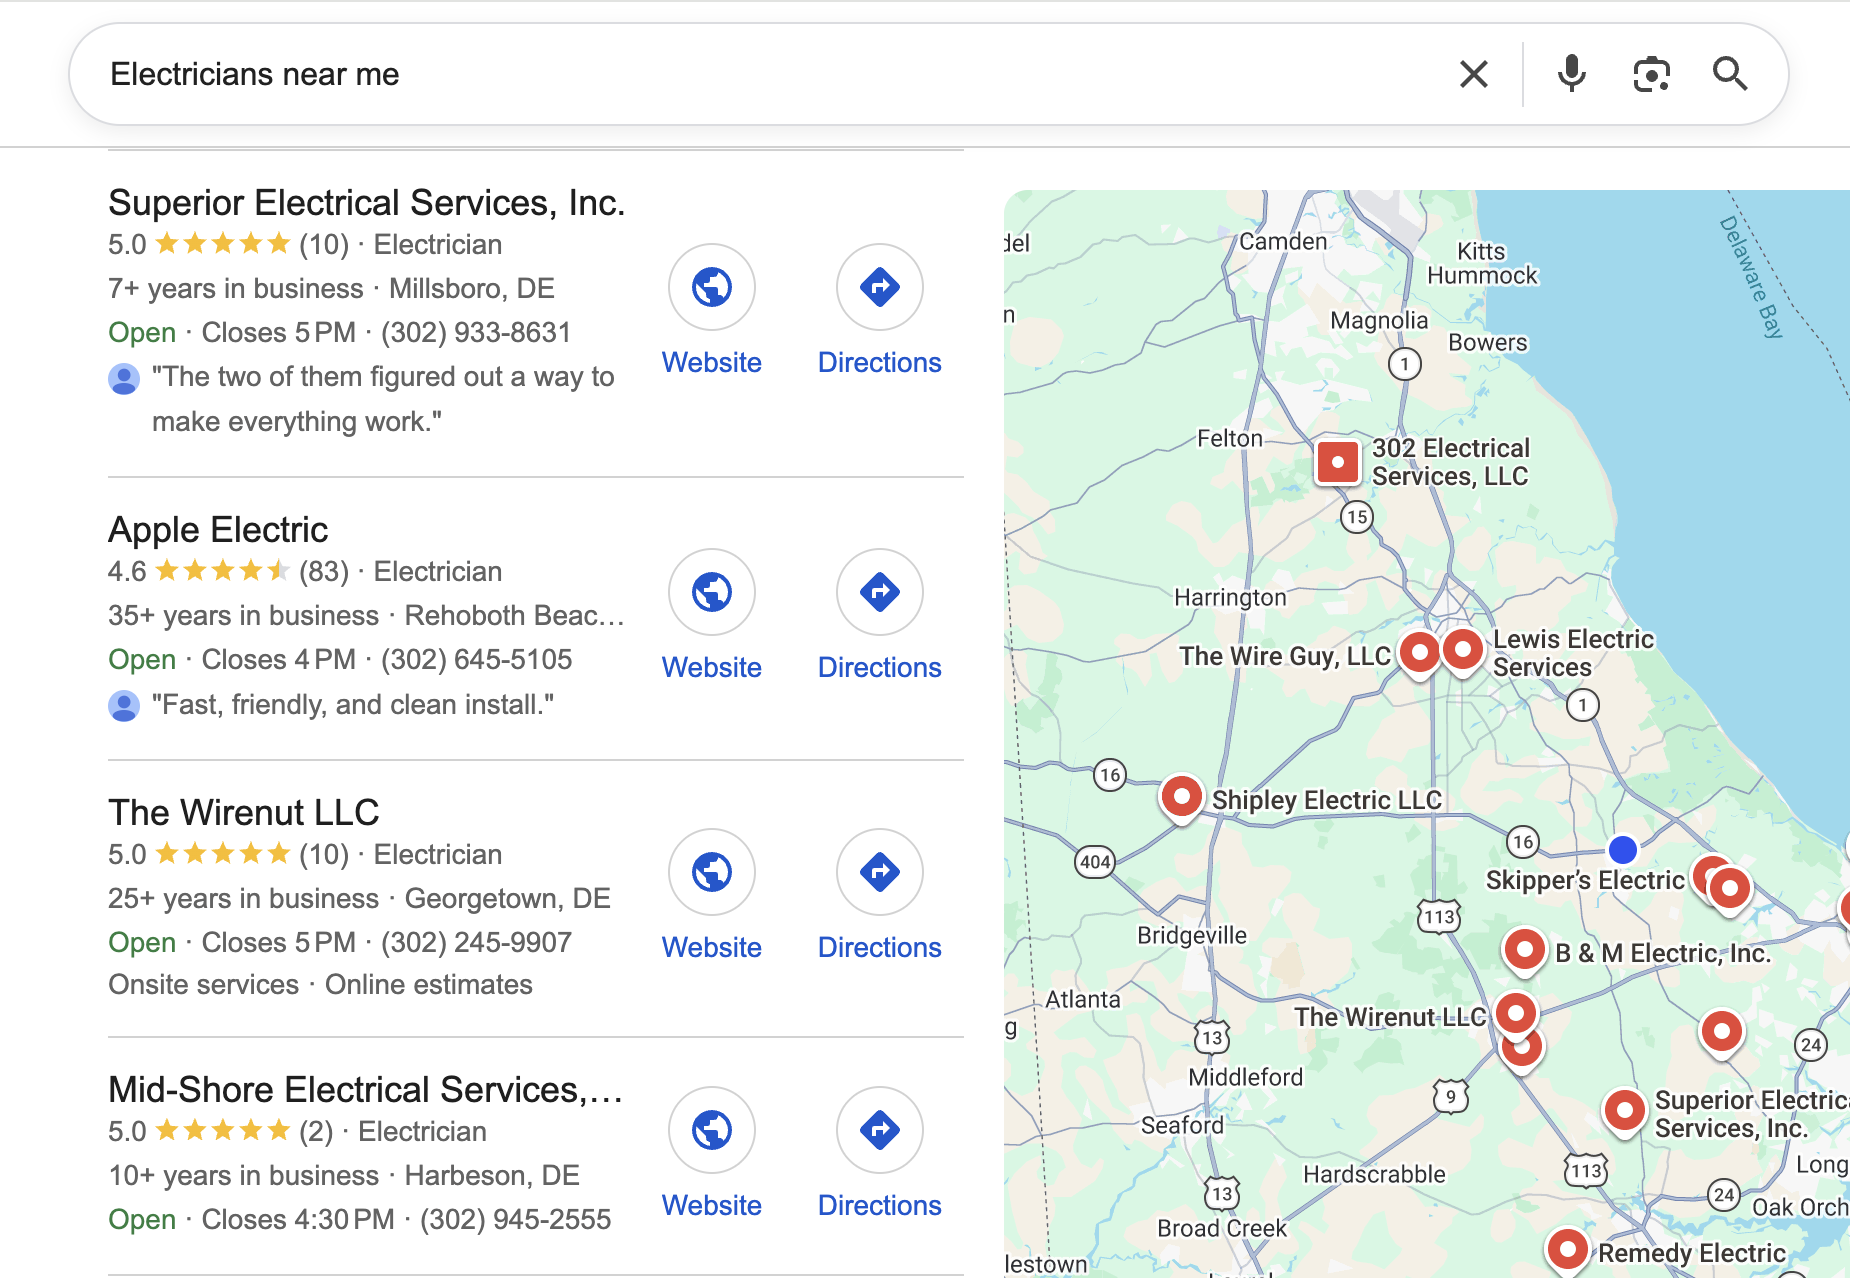Click the Delaware Bay label on the map
Screen dimensions: 1850x1278
tap(1752, 277)
